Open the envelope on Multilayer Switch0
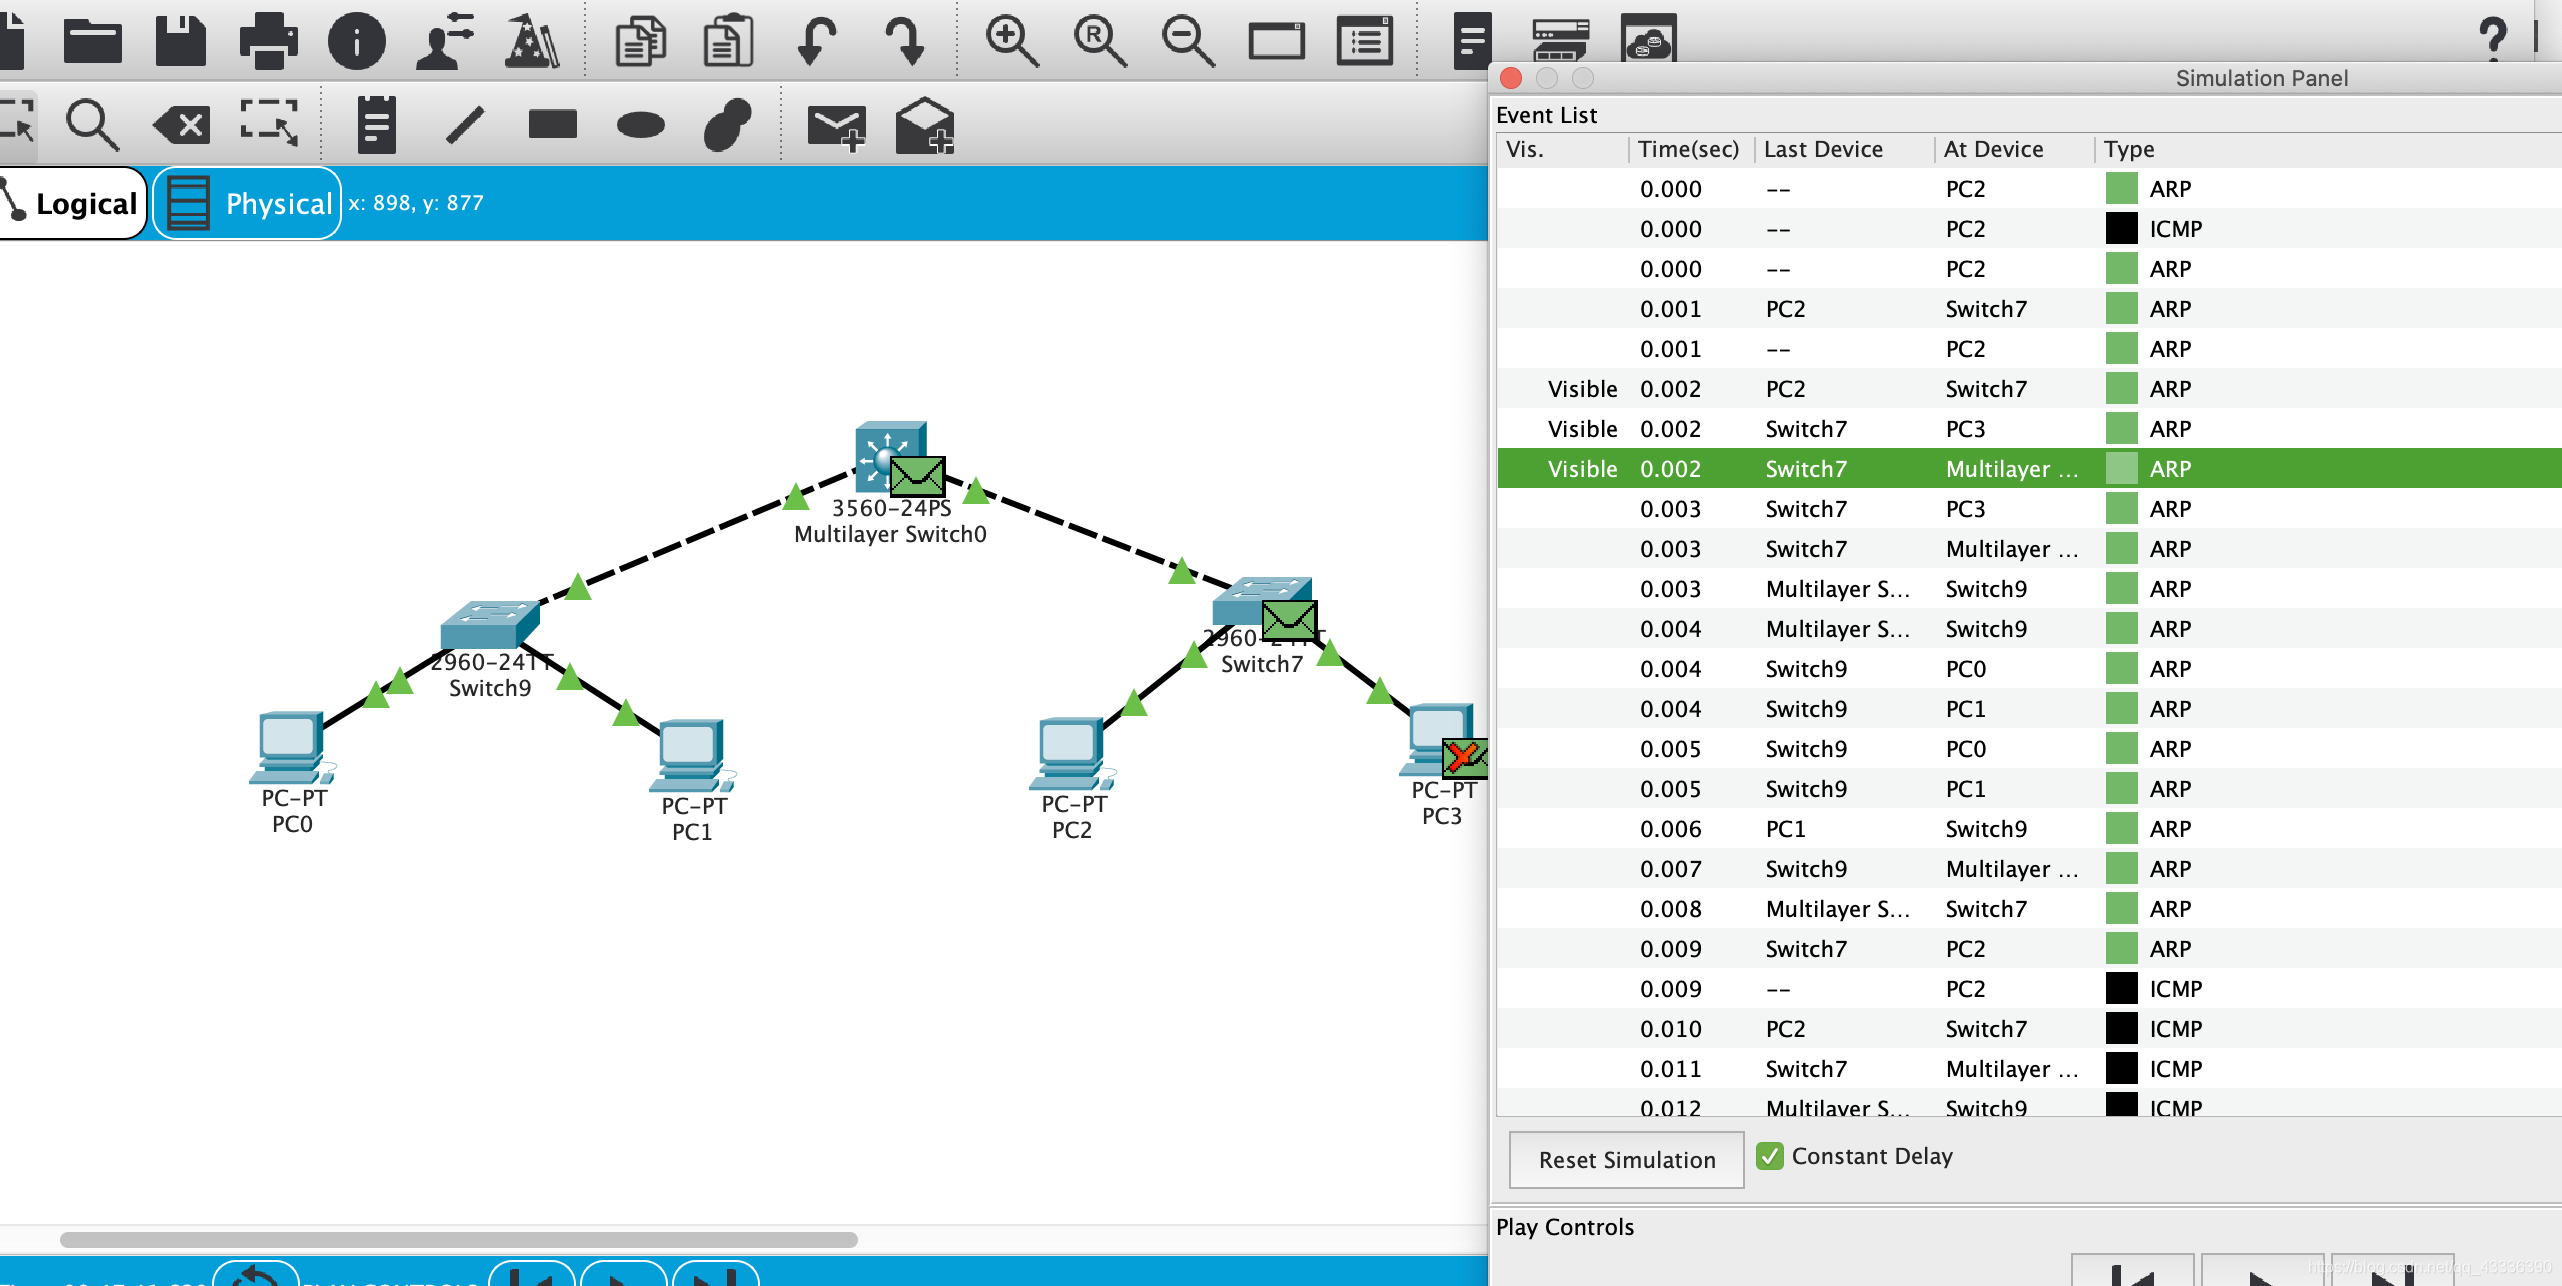2562x1286 pixels. [x=917, y=476]
